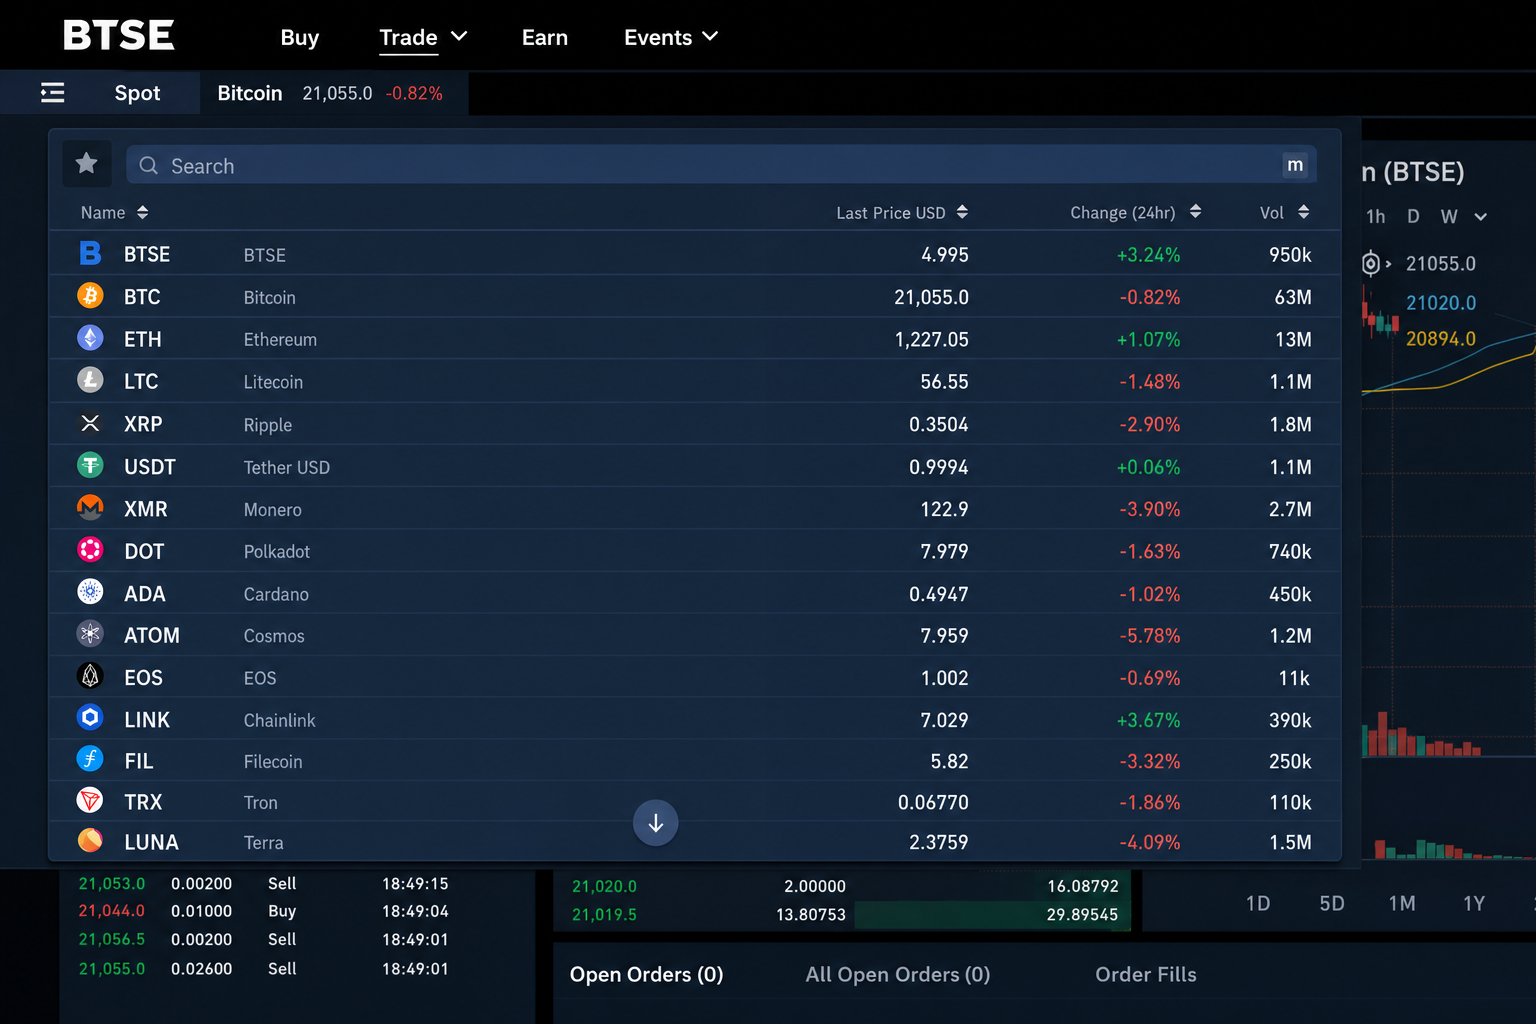Switch to Order Fills tab
This screenshot has height=1024, width=1536.
(x=1146, y=975)
